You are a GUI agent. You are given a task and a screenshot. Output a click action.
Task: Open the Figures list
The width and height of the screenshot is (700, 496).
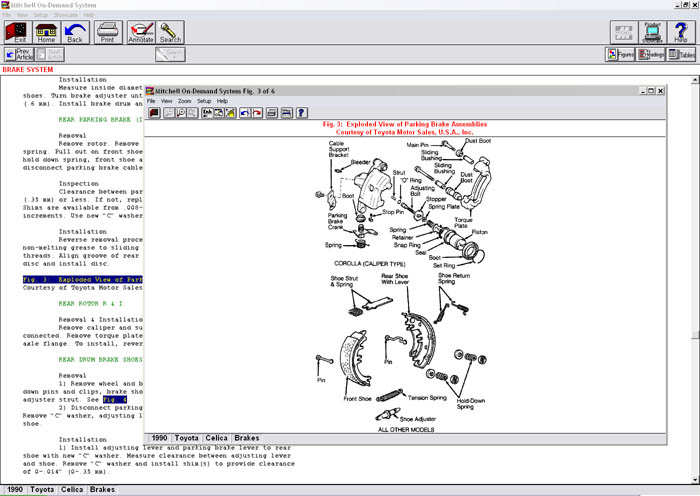pos(620,54)
